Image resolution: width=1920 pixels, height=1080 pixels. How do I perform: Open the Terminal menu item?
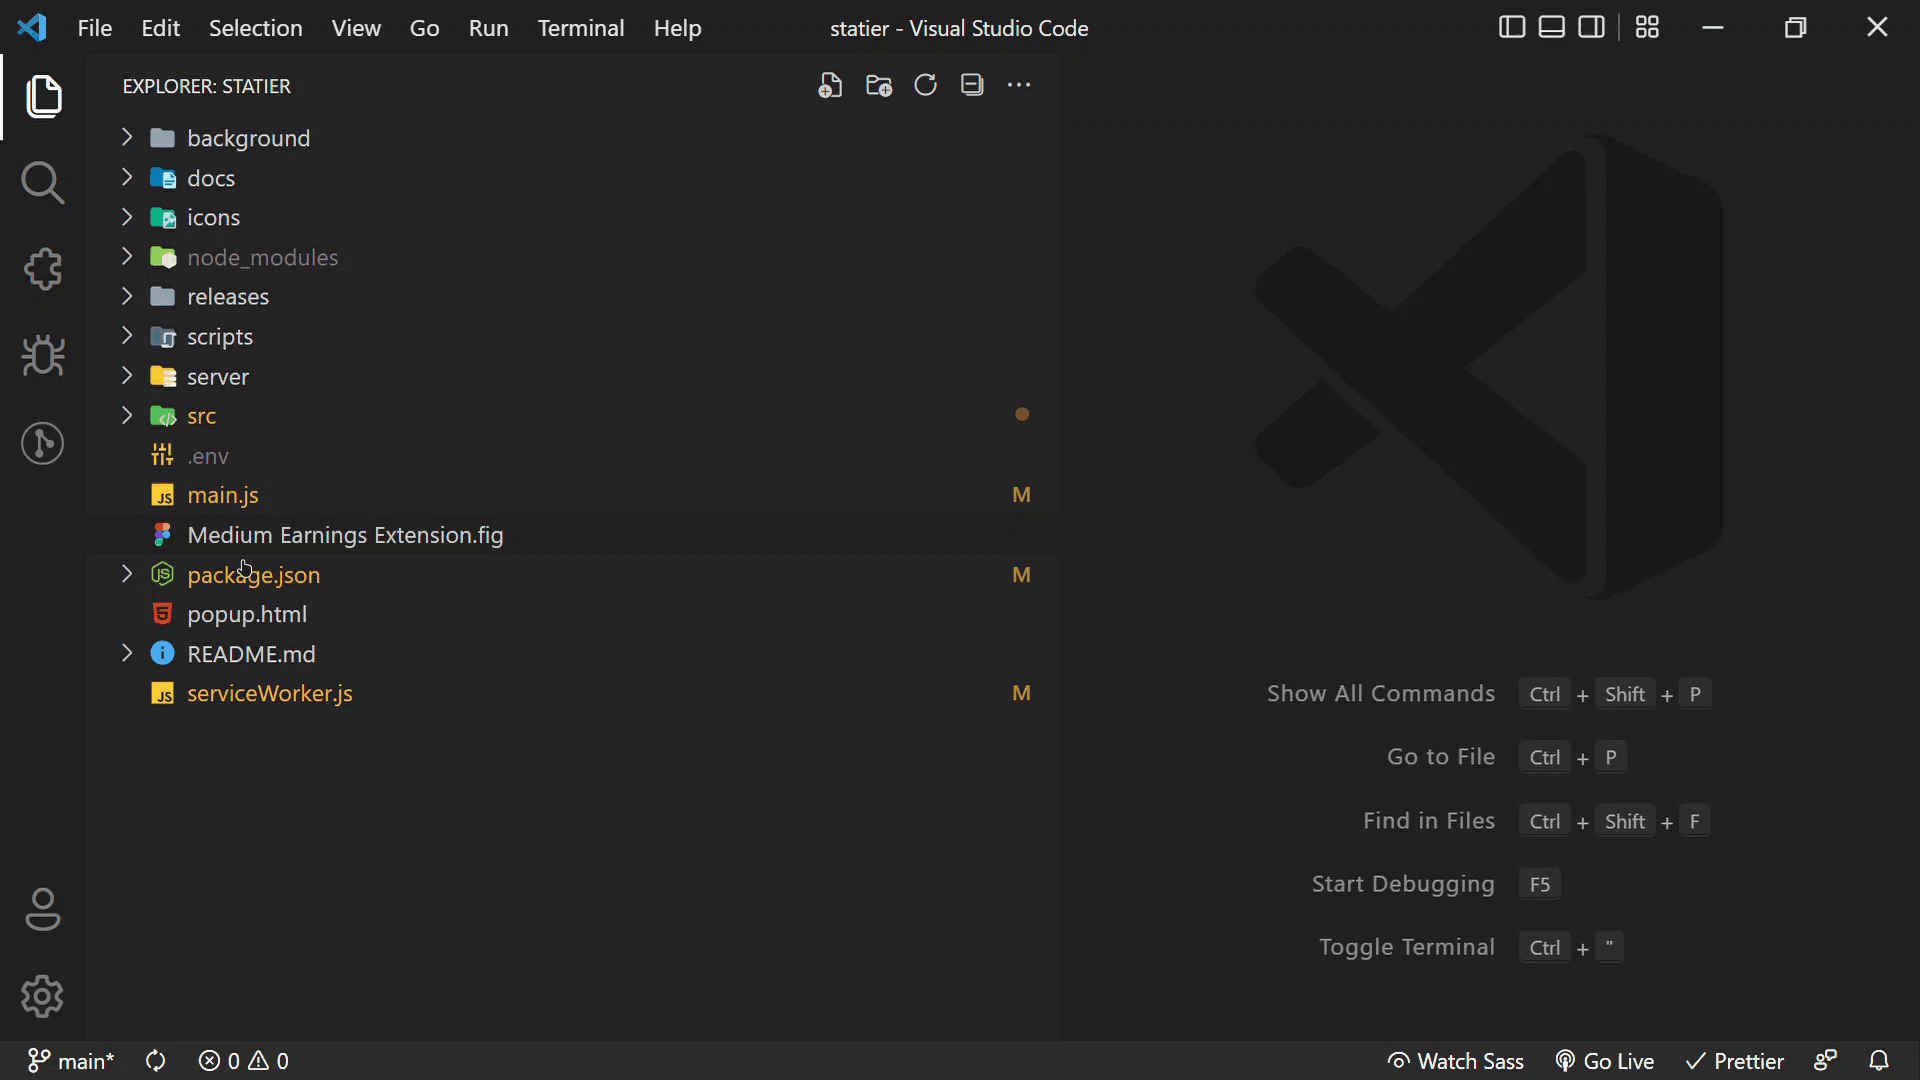click(580, 28)
